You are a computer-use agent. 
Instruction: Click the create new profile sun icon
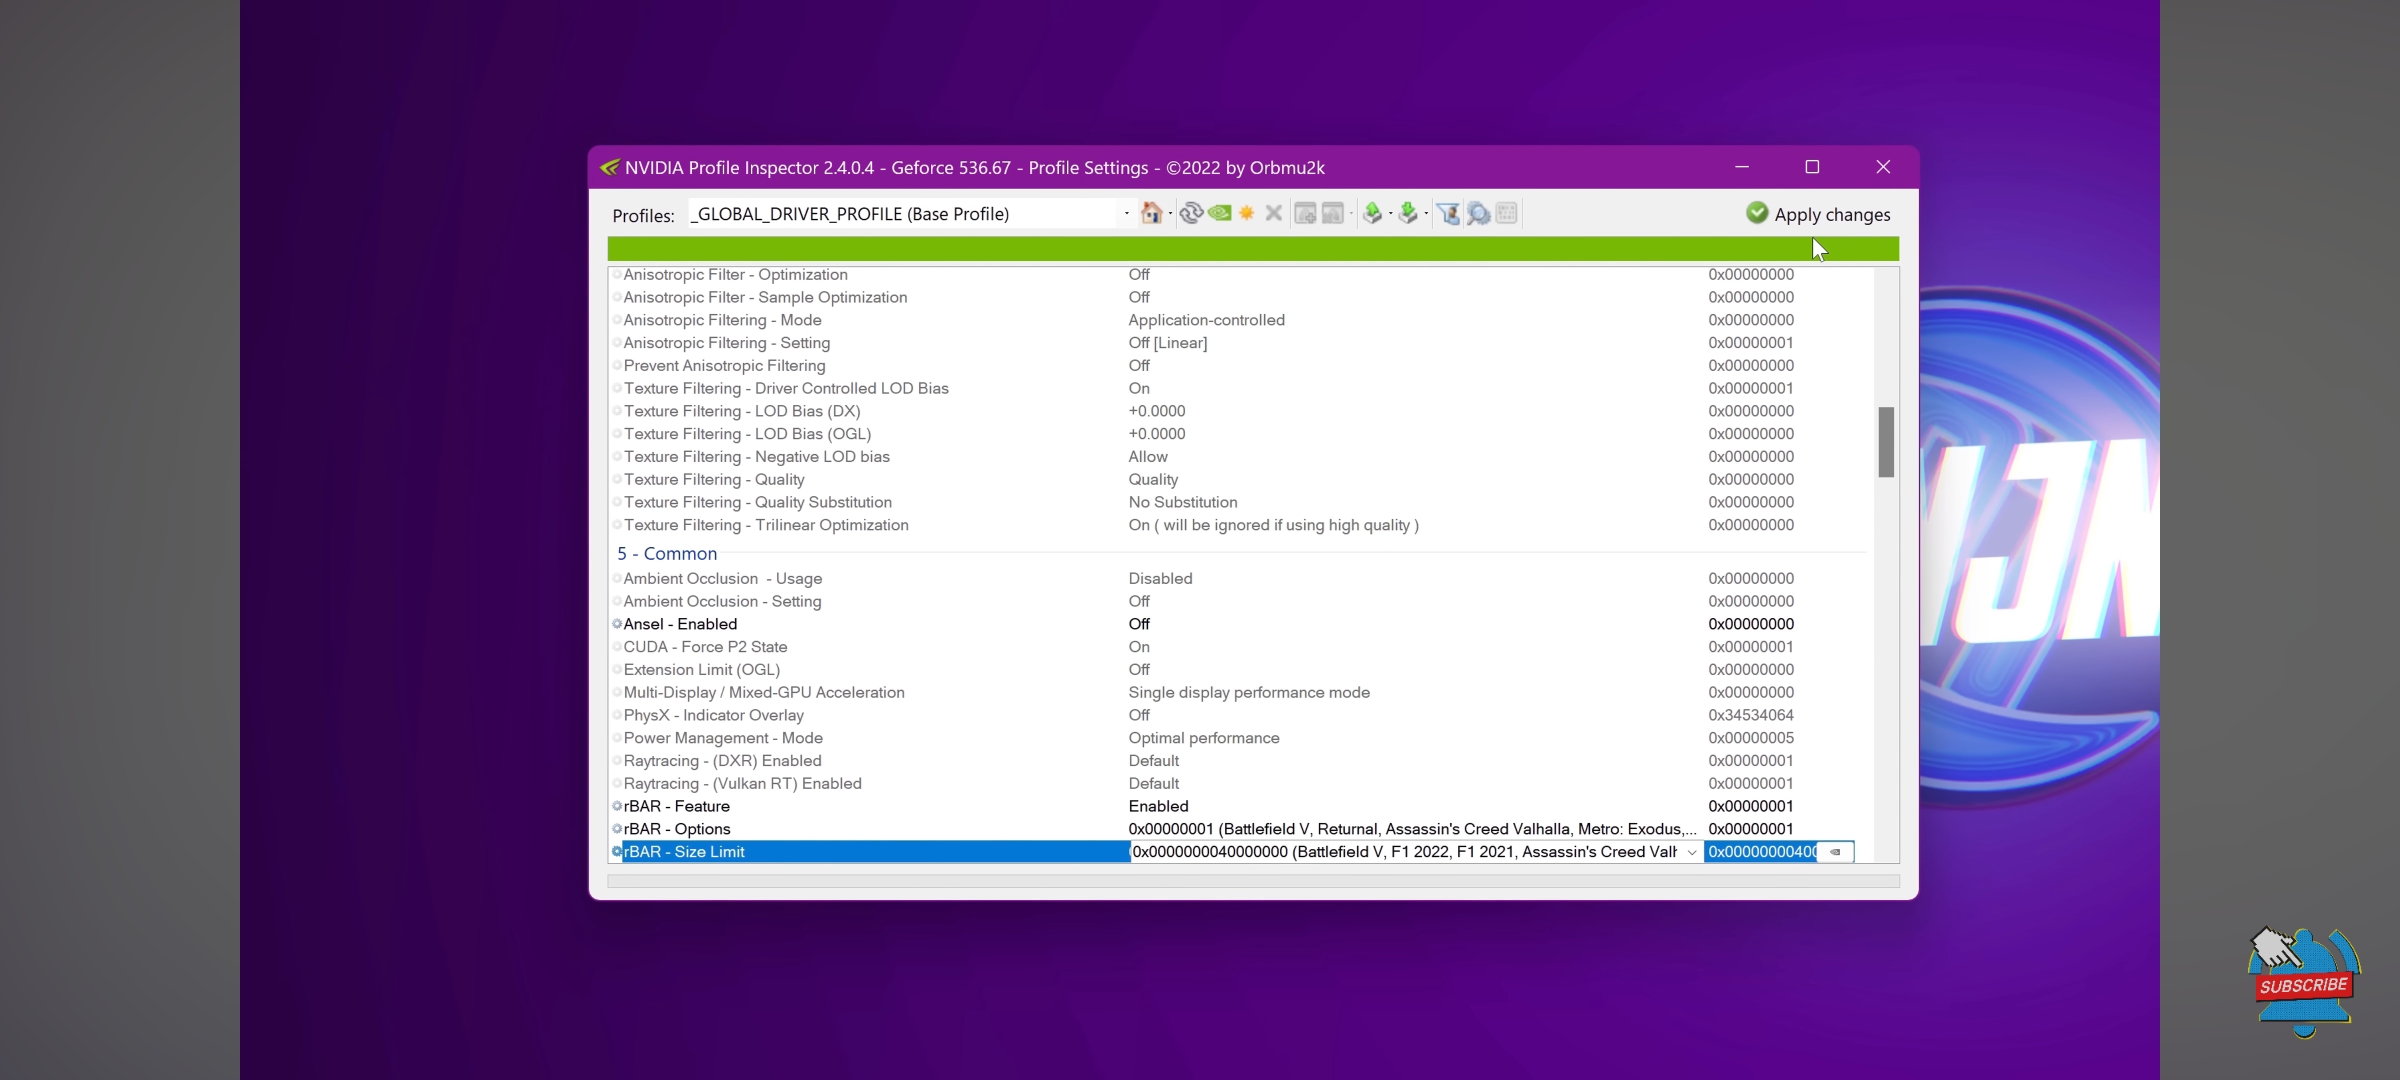point(1246,213)
